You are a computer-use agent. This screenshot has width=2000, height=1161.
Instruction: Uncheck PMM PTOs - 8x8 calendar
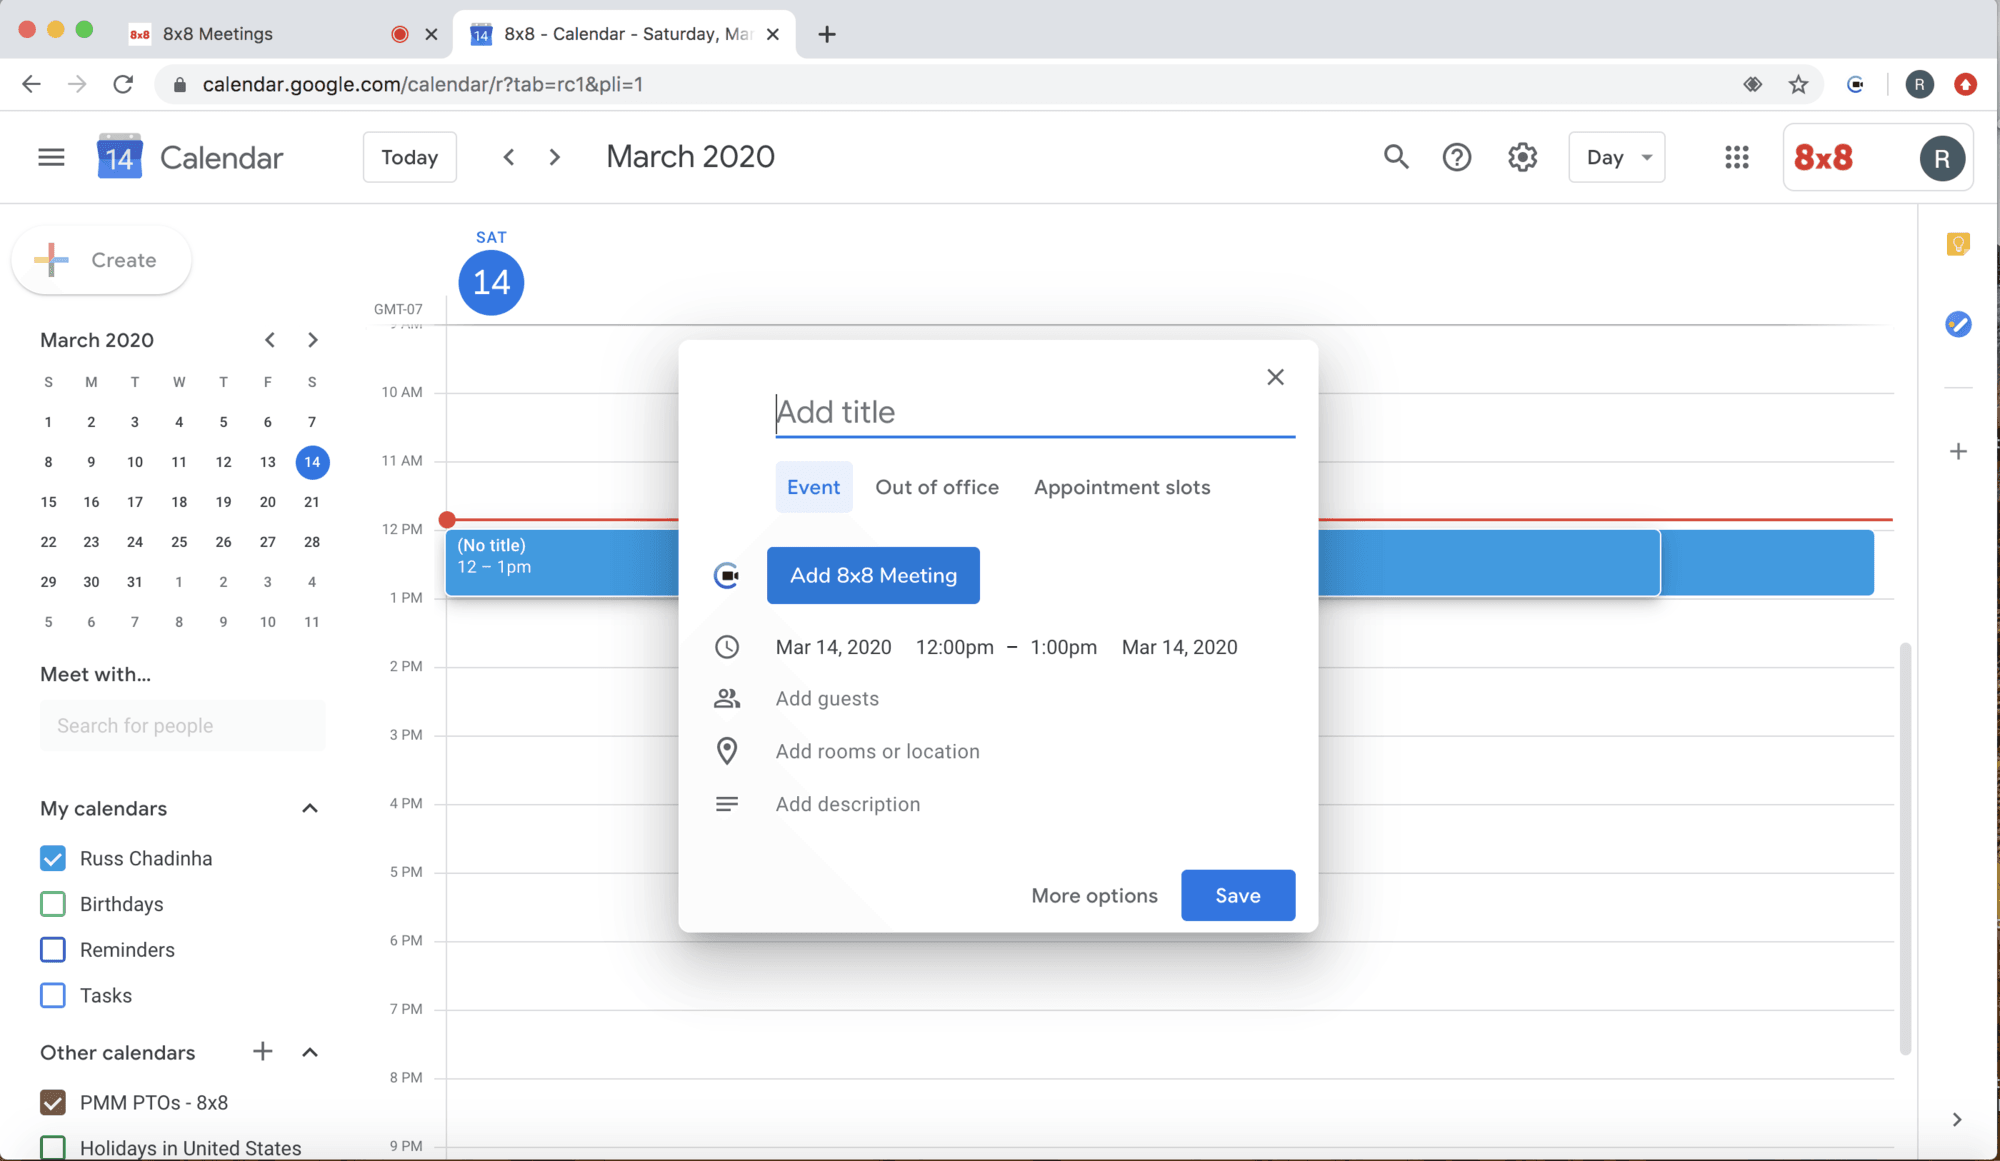53,1102
